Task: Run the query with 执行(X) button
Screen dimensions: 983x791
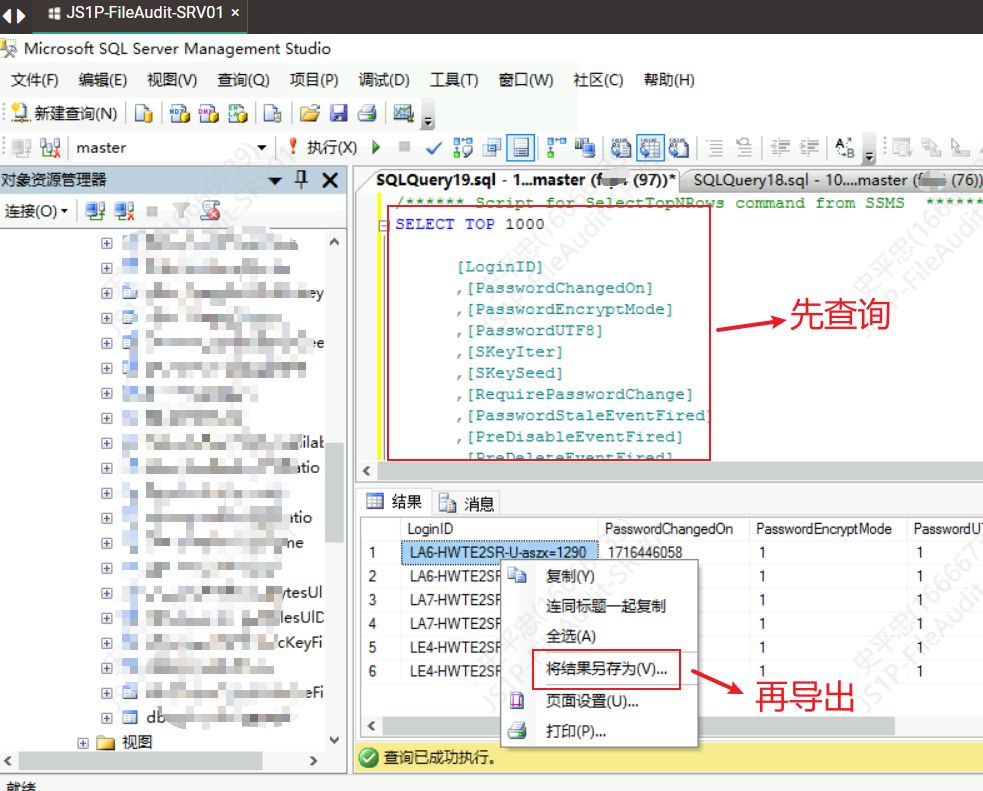Action: [x=322, y=148]
